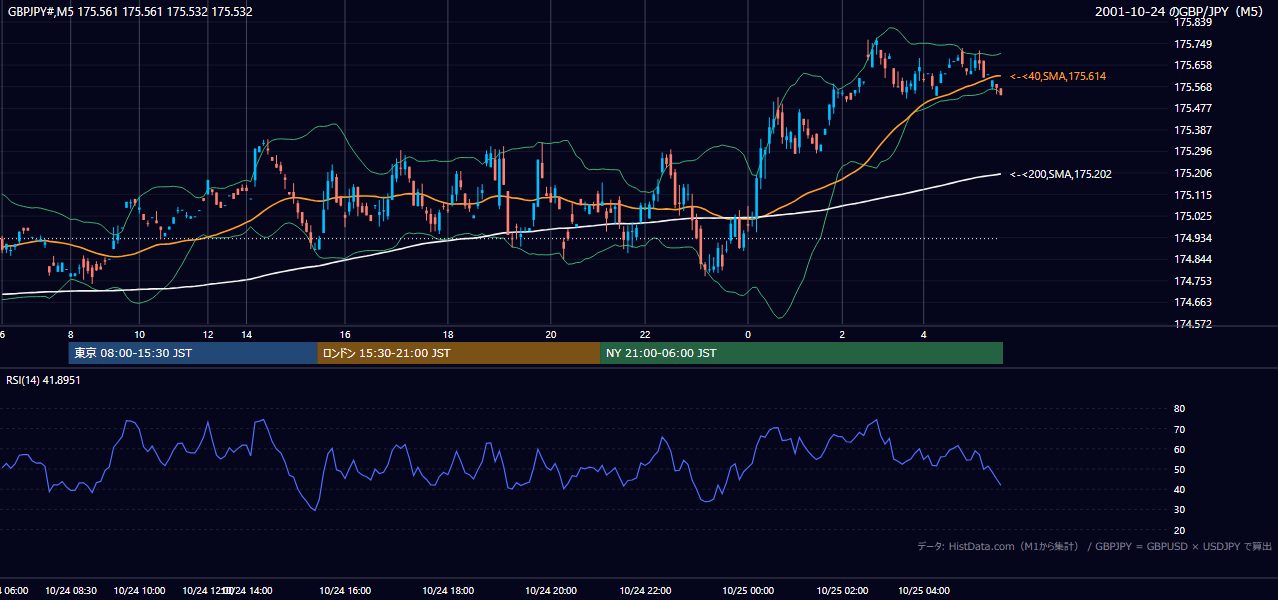Click hour marker 12 below the price chart
The image size is (1278, 600).
click(208, 335)
